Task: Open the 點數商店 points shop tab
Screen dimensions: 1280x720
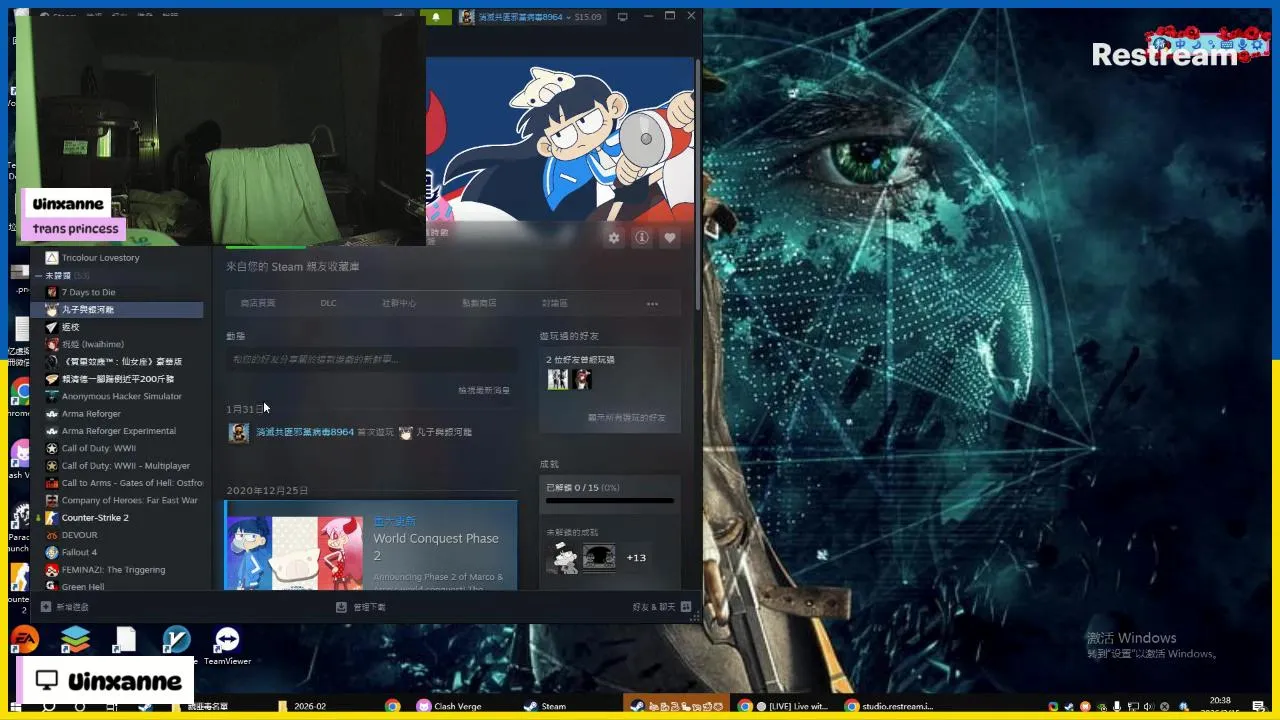Action: pos(479,303)
